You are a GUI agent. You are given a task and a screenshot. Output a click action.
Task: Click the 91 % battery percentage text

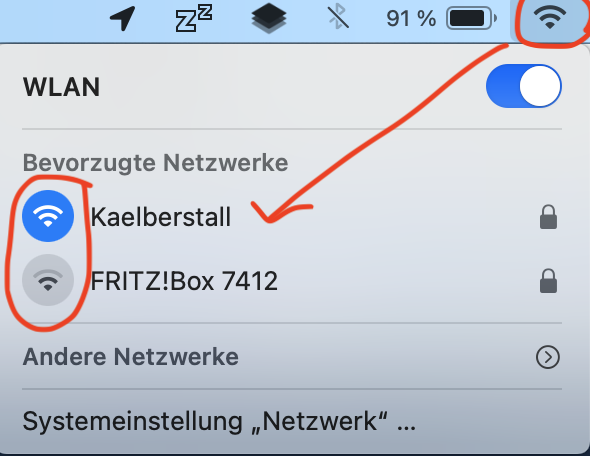(x=411, y=18)
